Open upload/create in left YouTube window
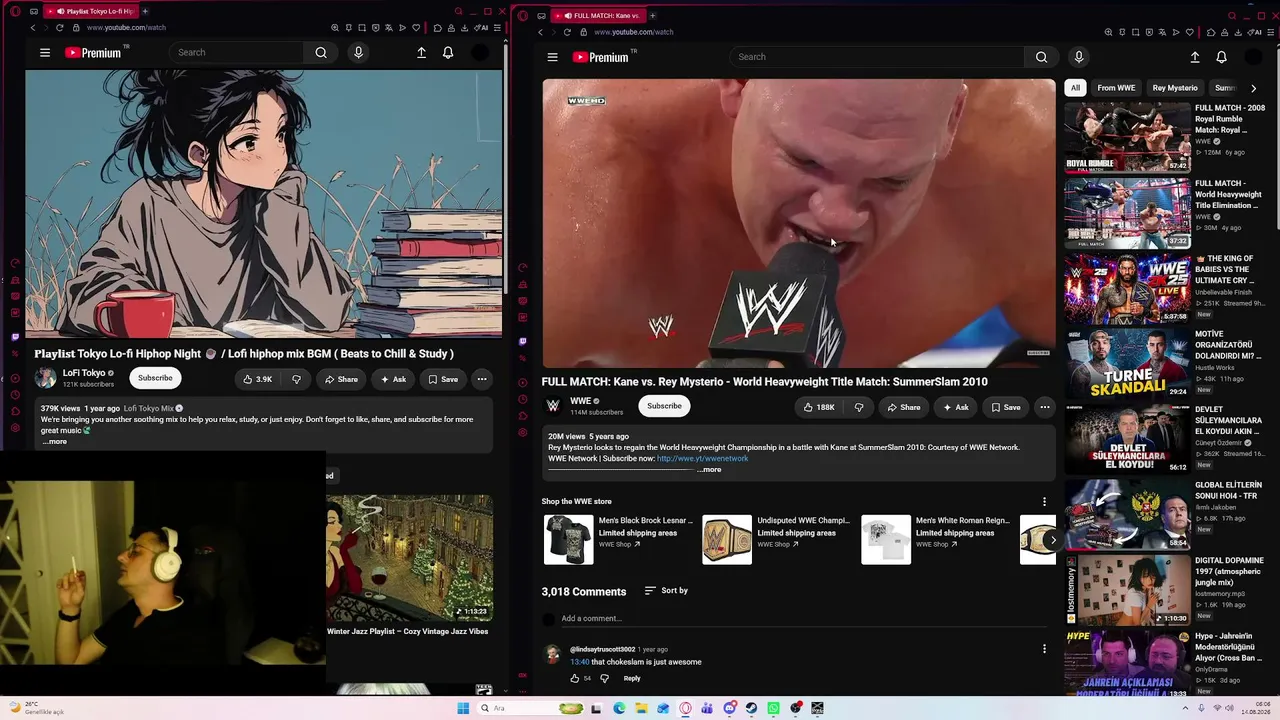 coord(421,53)
